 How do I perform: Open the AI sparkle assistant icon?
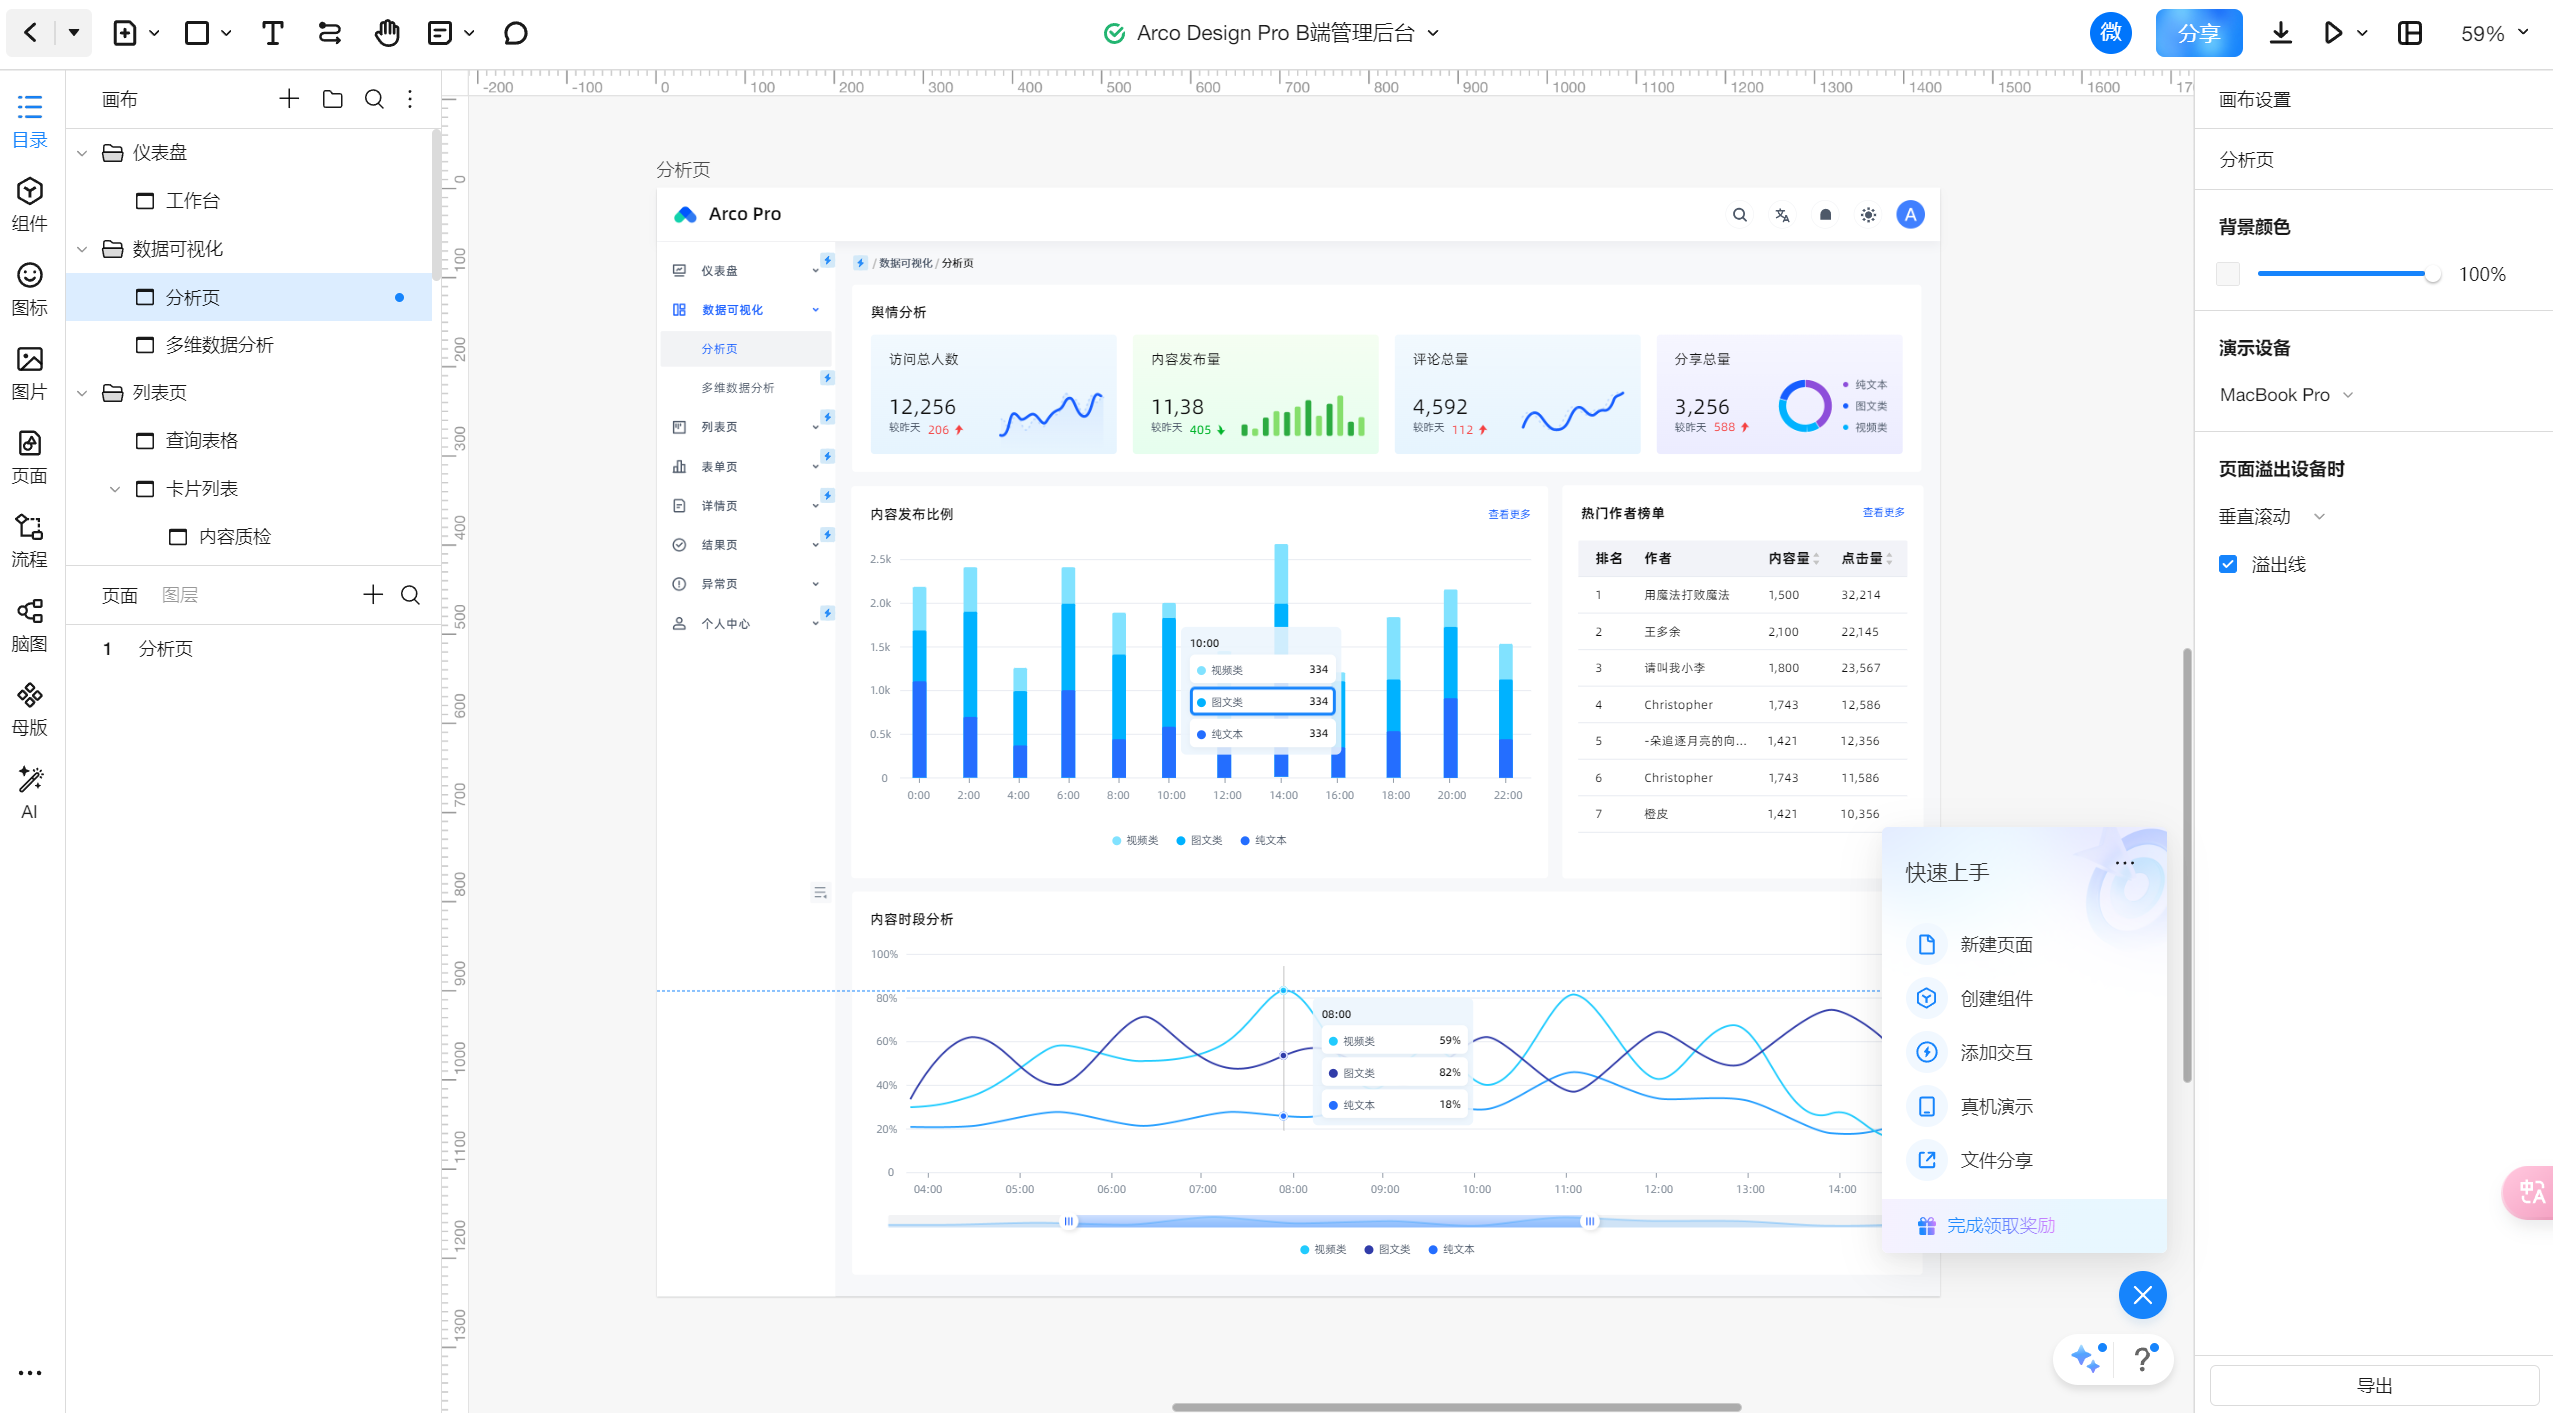pos(2087,1358)
